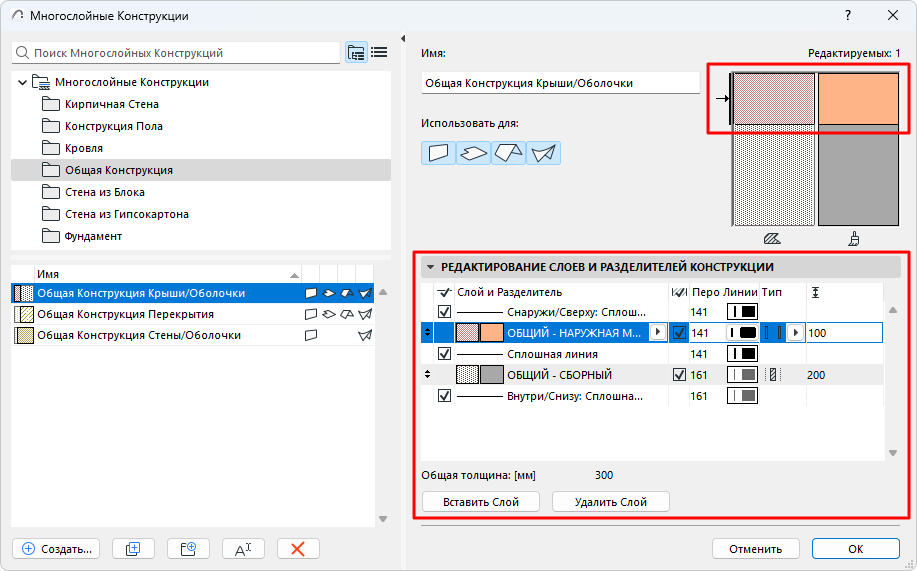Open help with the question mark
The image size is (917, 571).
[848, 15]
